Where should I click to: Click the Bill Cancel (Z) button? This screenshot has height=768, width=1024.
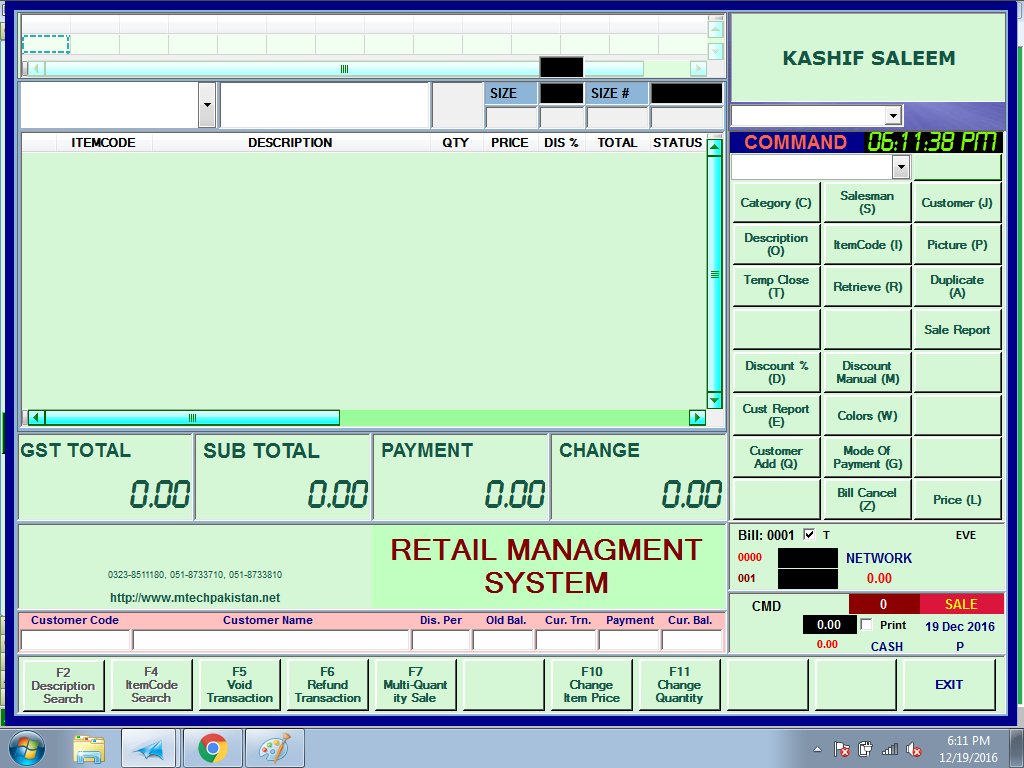[x=867, y=499]
